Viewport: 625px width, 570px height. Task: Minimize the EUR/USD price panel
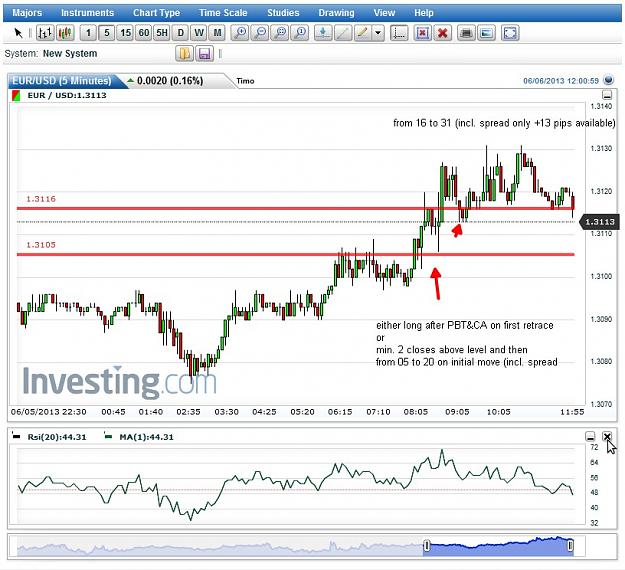pyautogui.click(x=607, y=95)
